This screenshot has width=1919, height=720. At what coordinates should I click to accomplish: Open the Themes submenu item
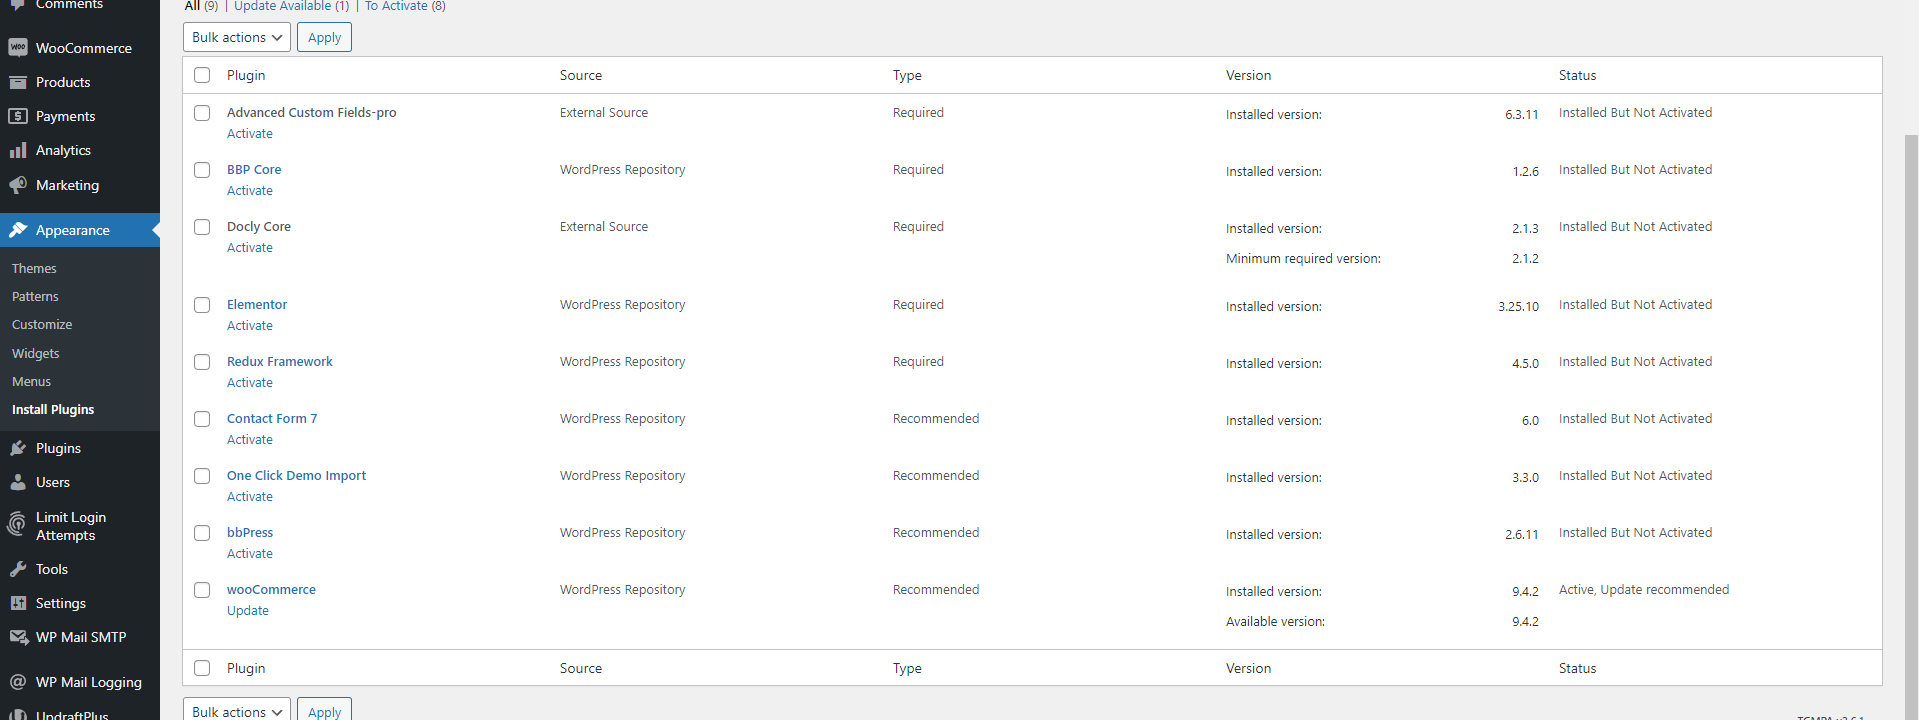coord(34,268)
